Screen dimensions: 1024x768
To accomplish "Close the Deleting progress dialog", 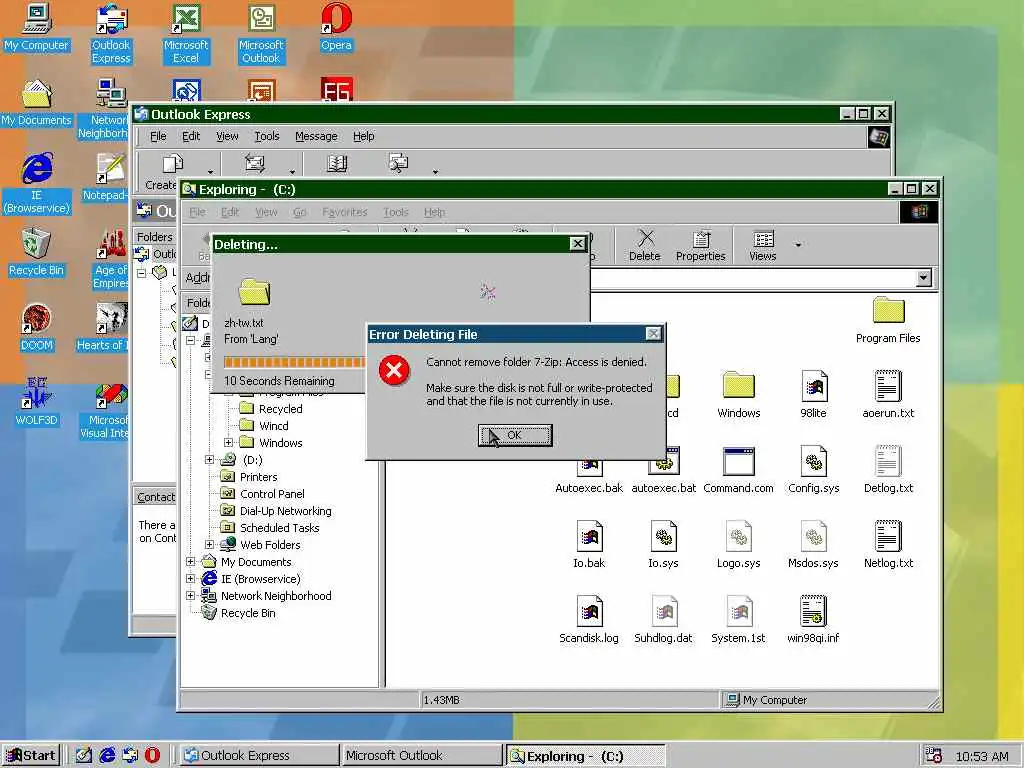I will (577, 244).
